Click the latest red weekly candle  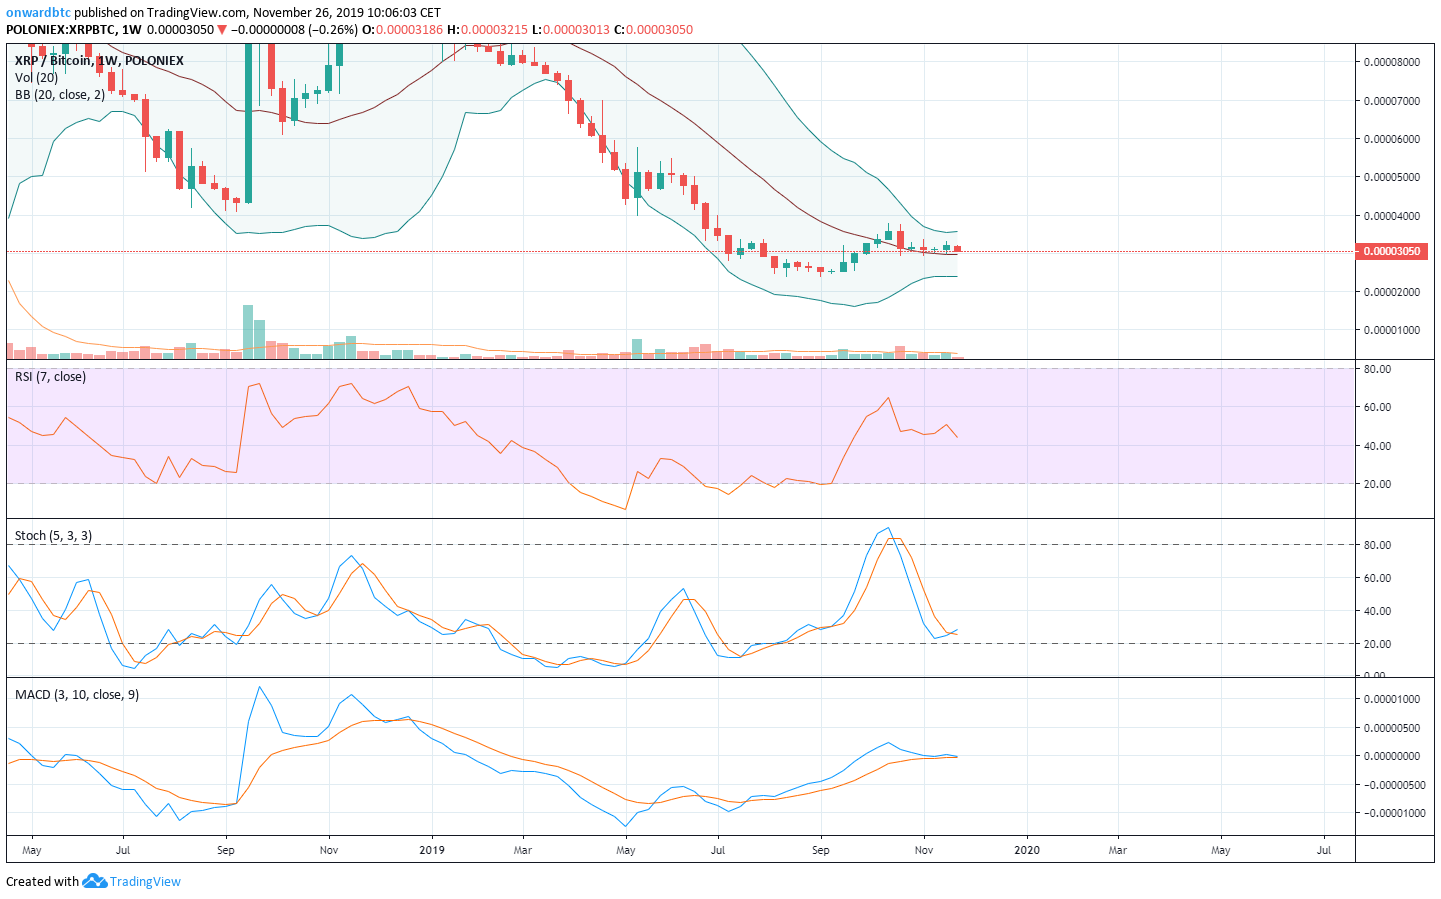957,249
